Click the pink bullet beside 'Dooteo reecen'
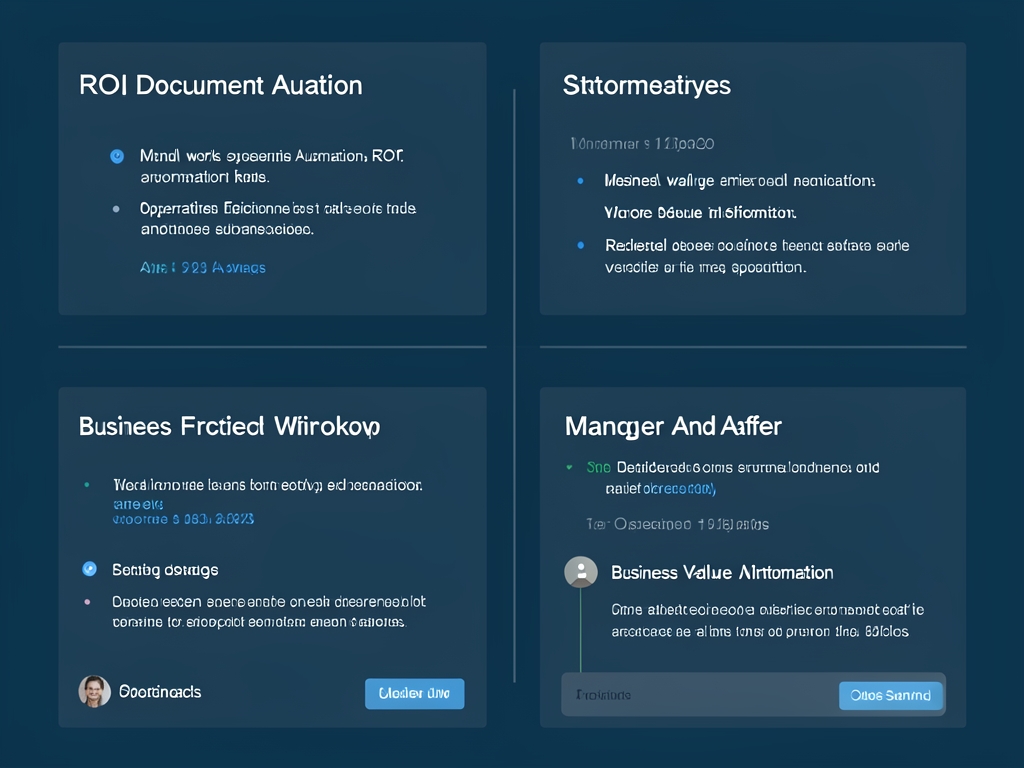The width and height of the screenshot is (1024, 768). pos(87,601)
